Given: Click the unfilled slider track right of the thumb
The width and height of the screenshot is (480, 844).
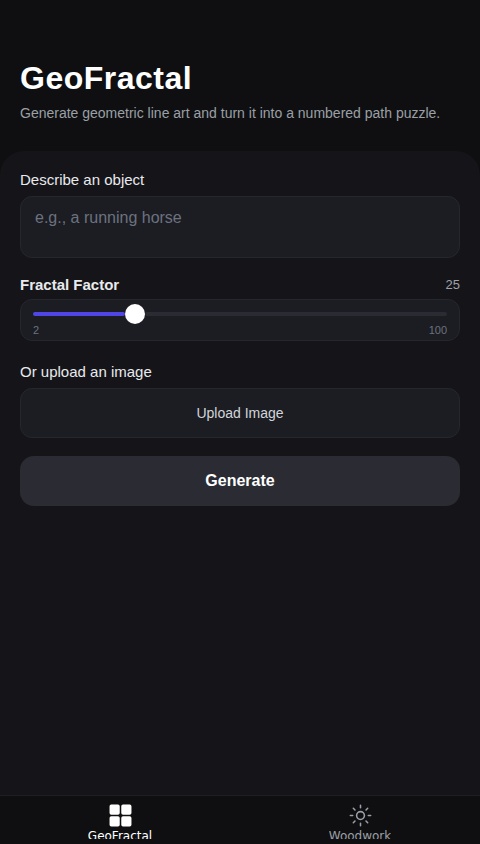Looking at the screenshot, I should coord(295,314).
